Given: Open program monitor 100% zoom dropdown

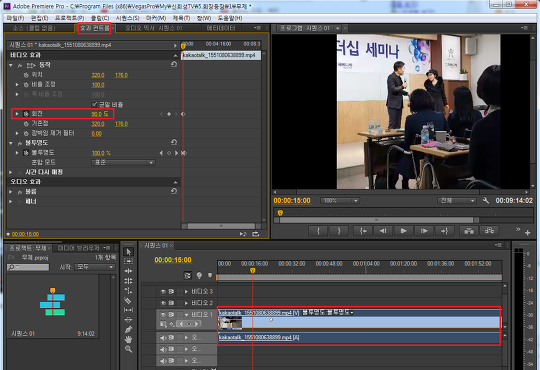Looking at the screenshot, I should (x=340, y=201).
